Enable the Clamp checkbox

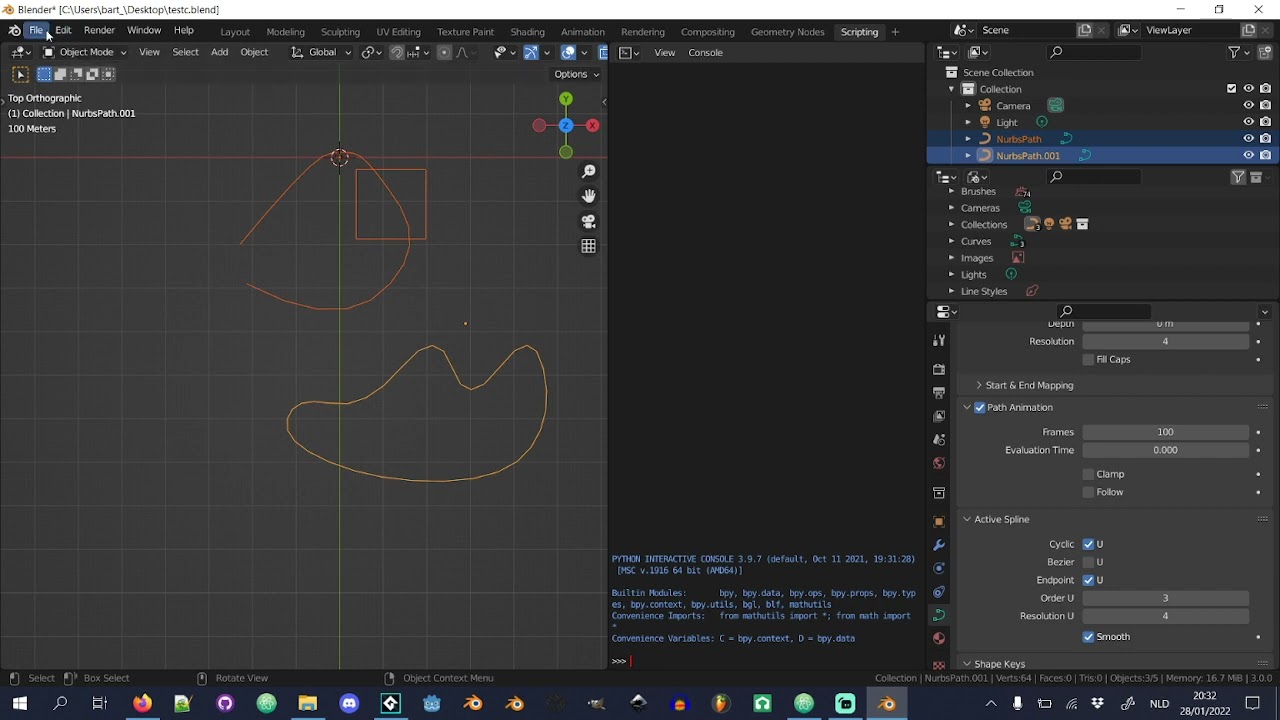[1088, 474]
